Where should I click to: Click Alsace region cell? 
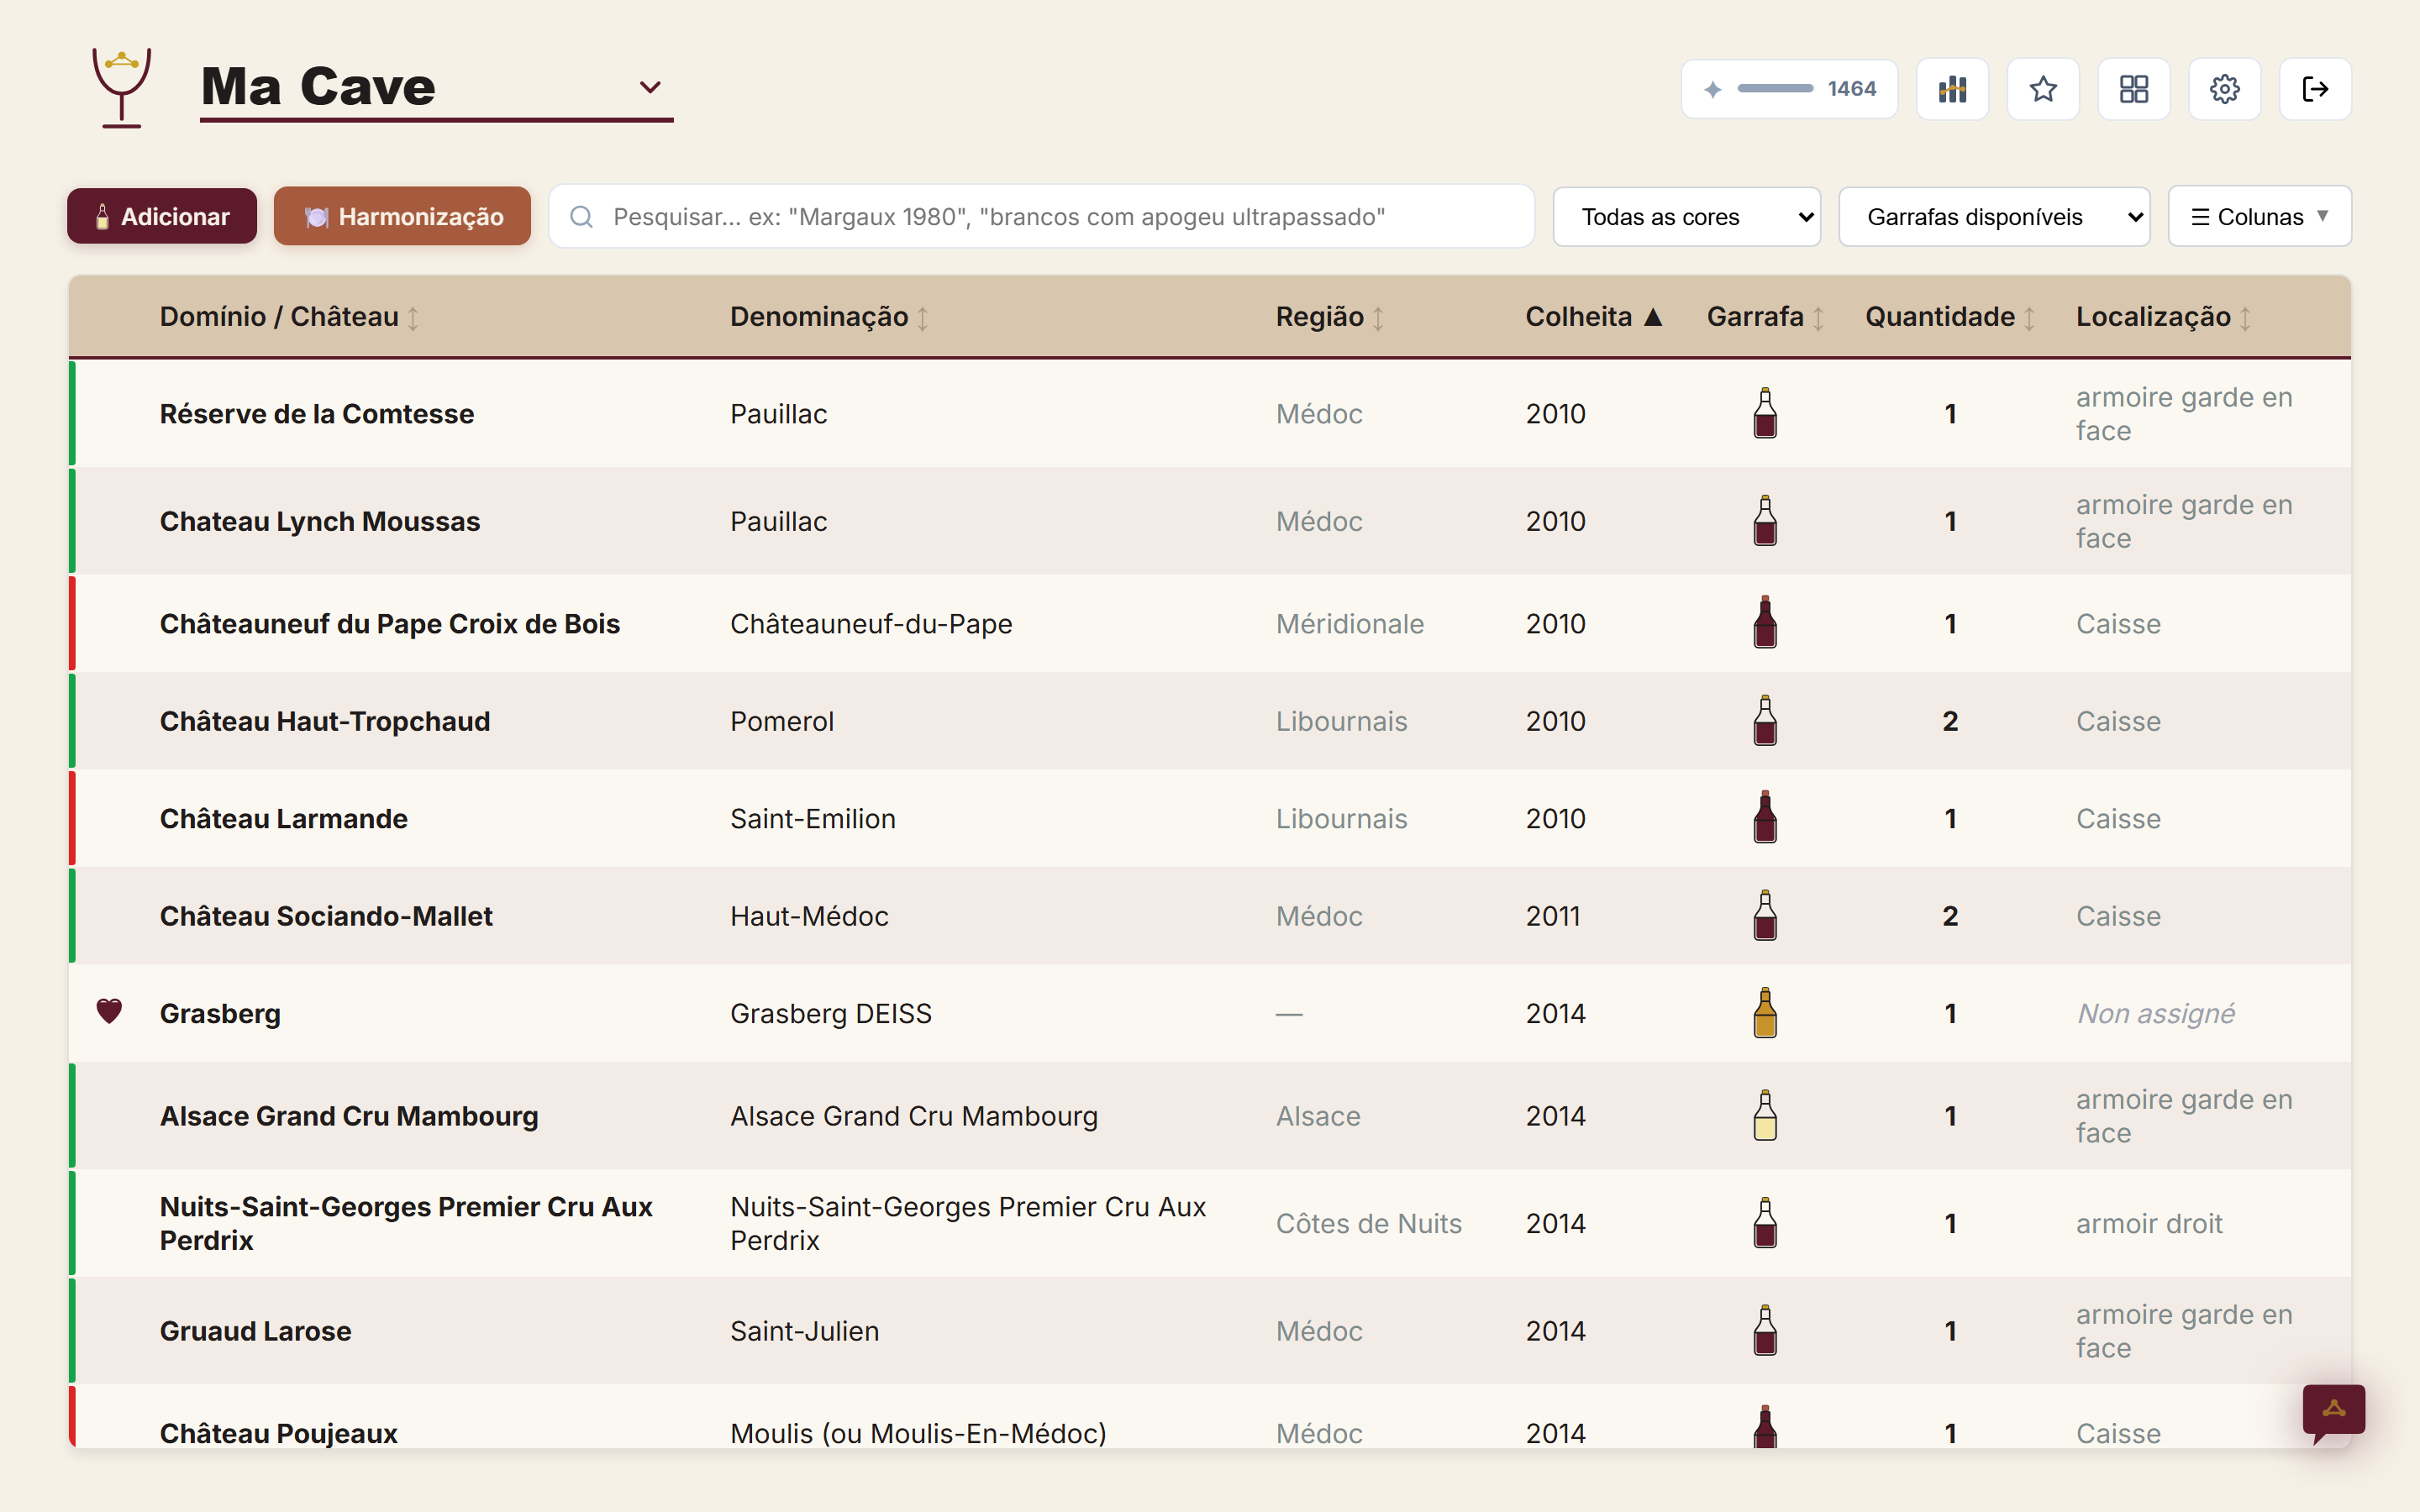click(x=1318, y=1116)
